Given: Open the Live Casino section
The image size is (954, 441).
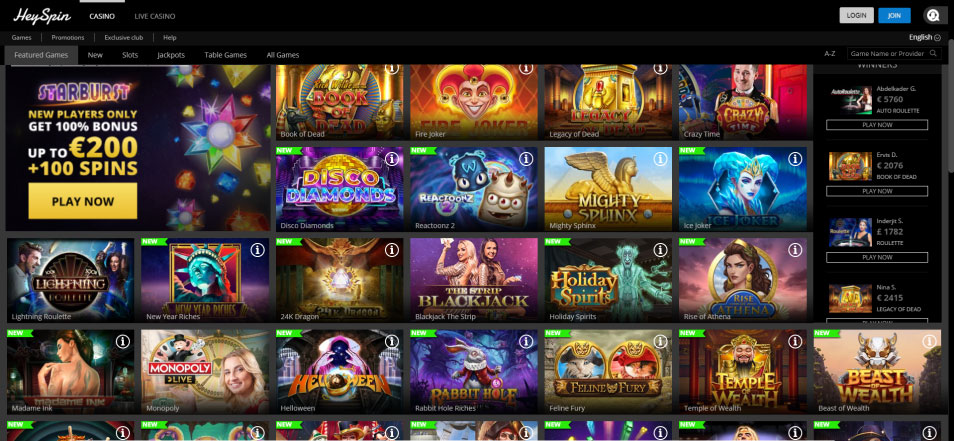Looking at the screenshot, I should (155, 16).
